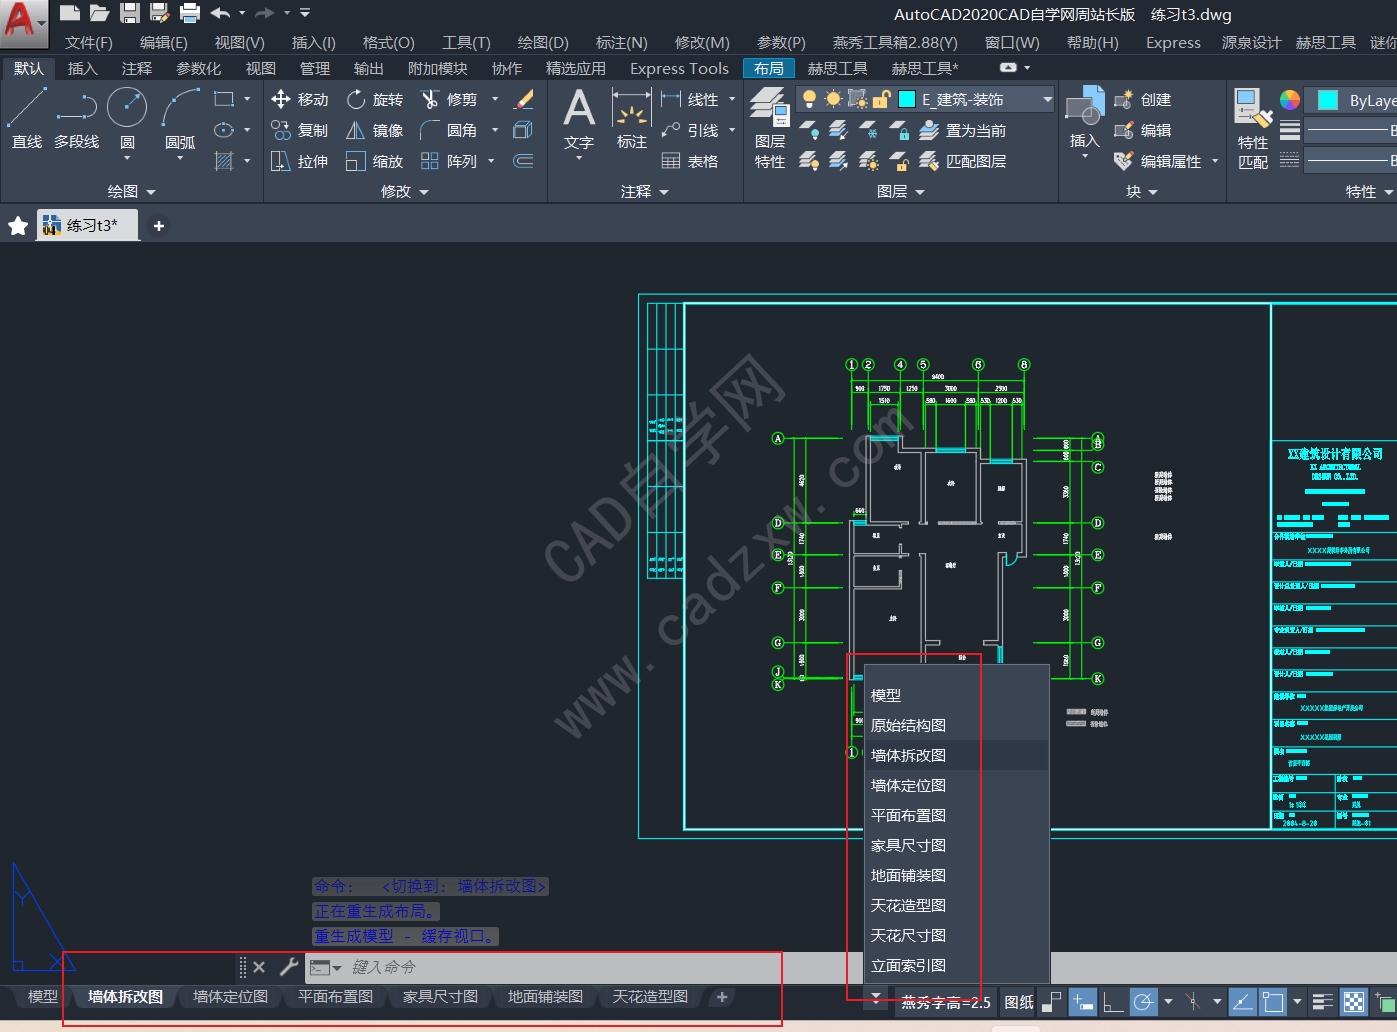Switch to the 插入 ribbon tab
Screen dimensions: 1397x1032
[x=82, y=68]
